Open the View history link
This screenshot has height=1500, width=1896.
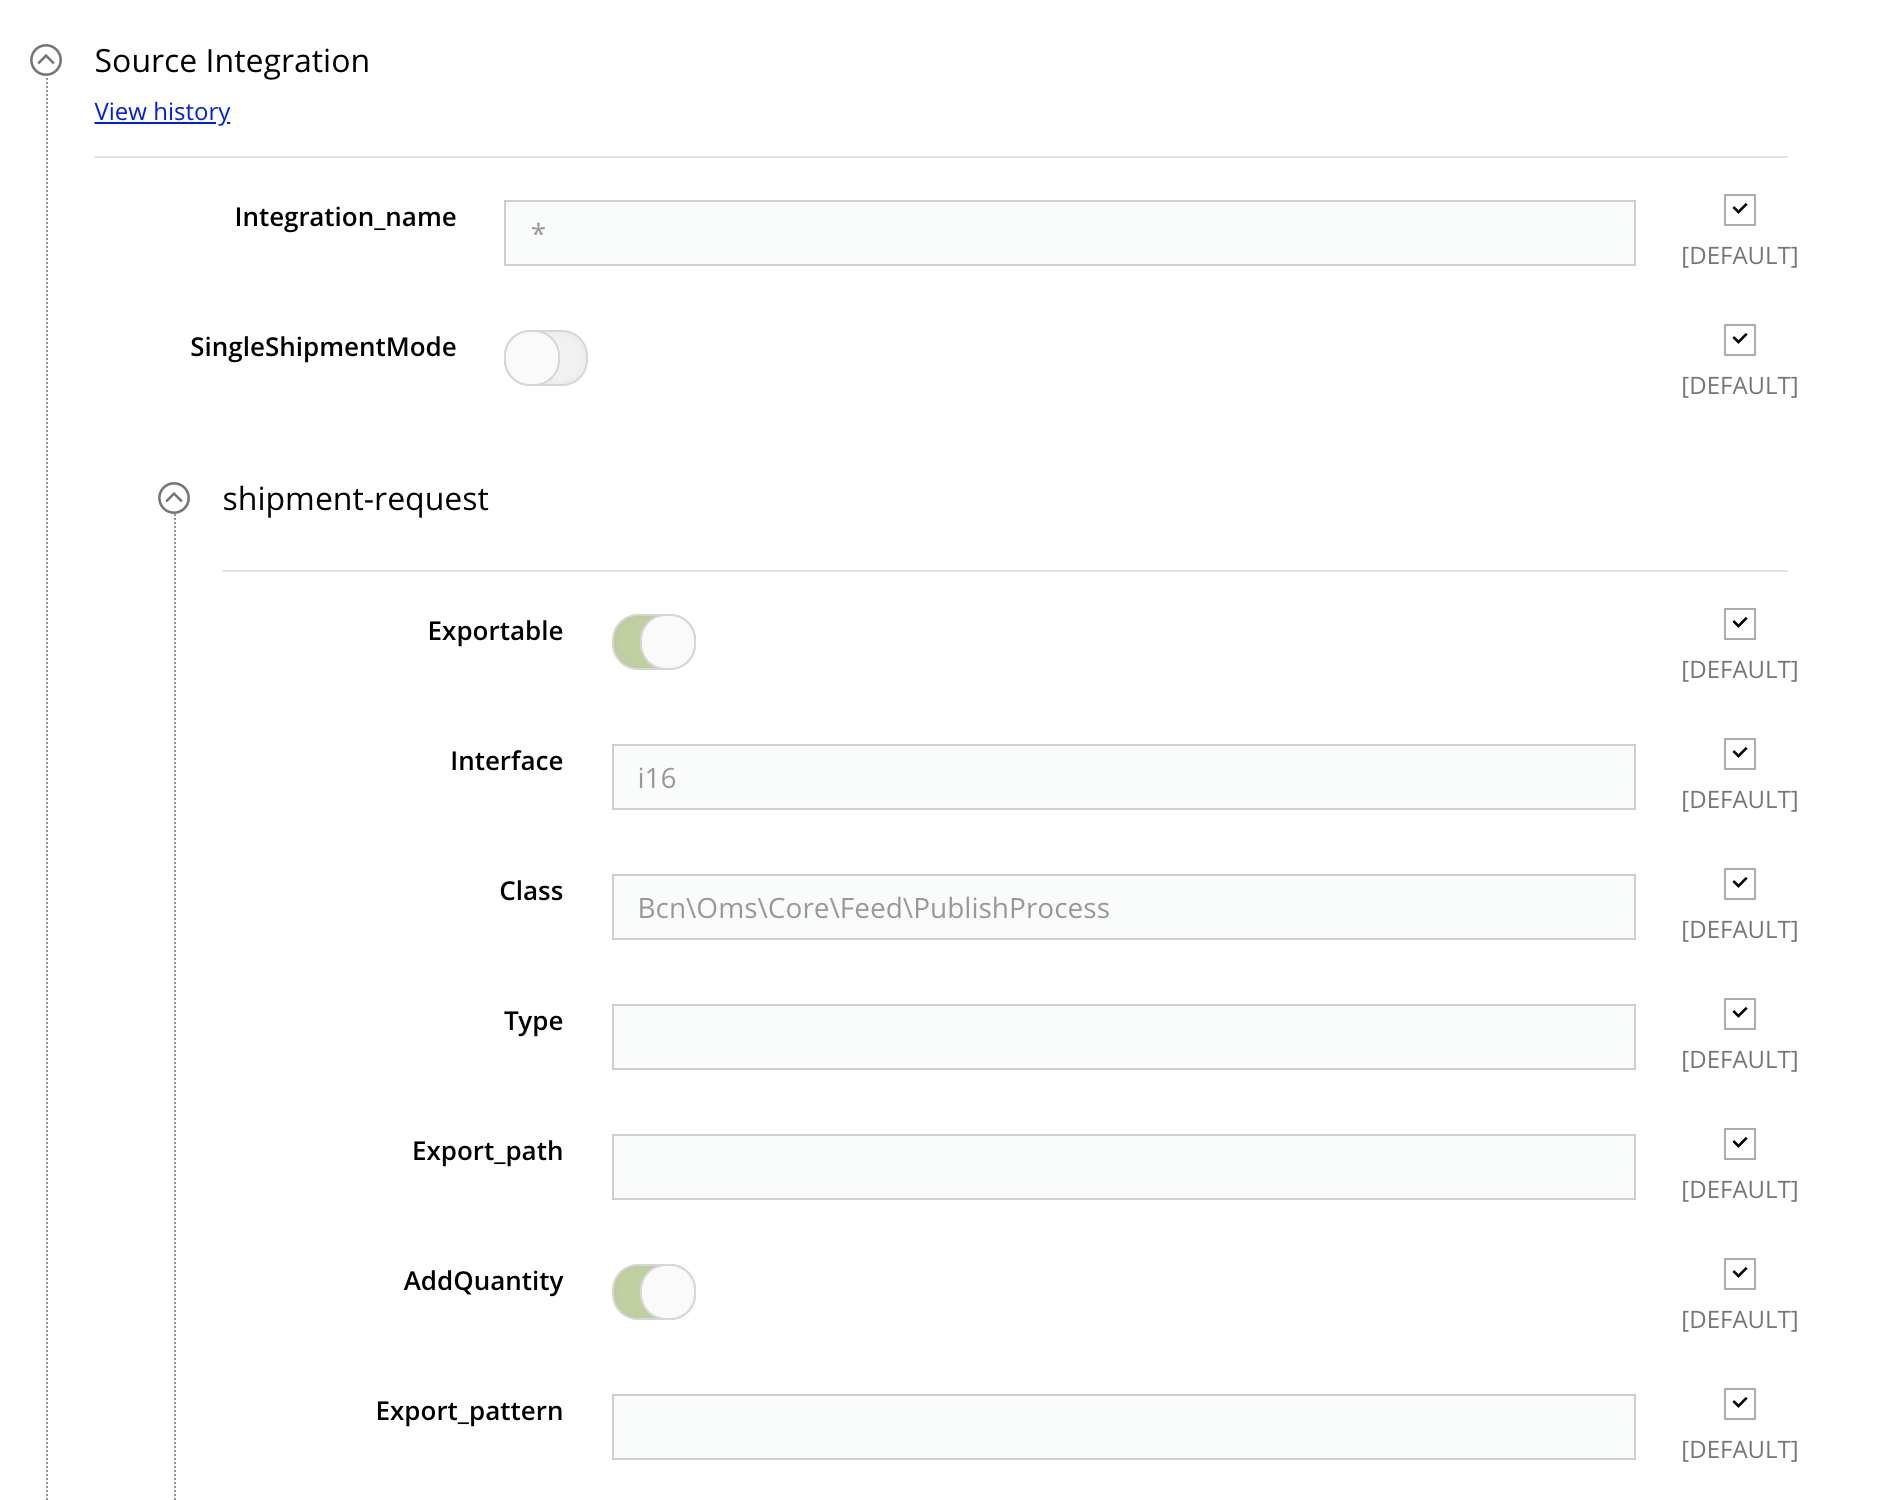(162, 112)
